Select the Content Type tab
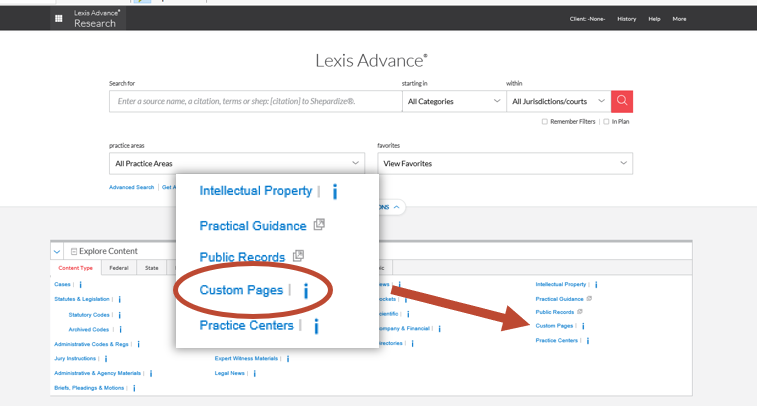Image resolution: width=757 pixels, height=406 pixels. (75, 268)
